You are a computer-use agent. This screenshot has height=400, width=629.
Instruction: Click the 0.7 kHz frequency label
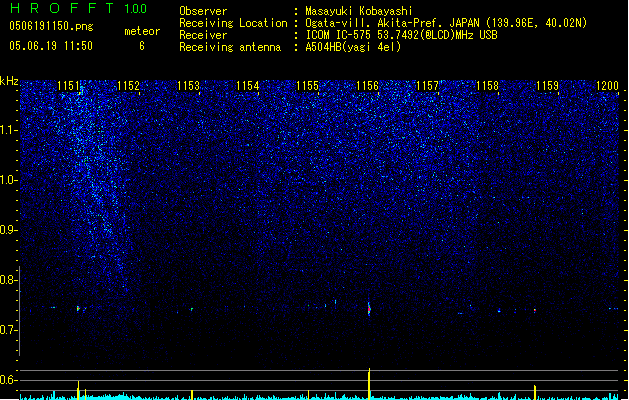point(8,330)
